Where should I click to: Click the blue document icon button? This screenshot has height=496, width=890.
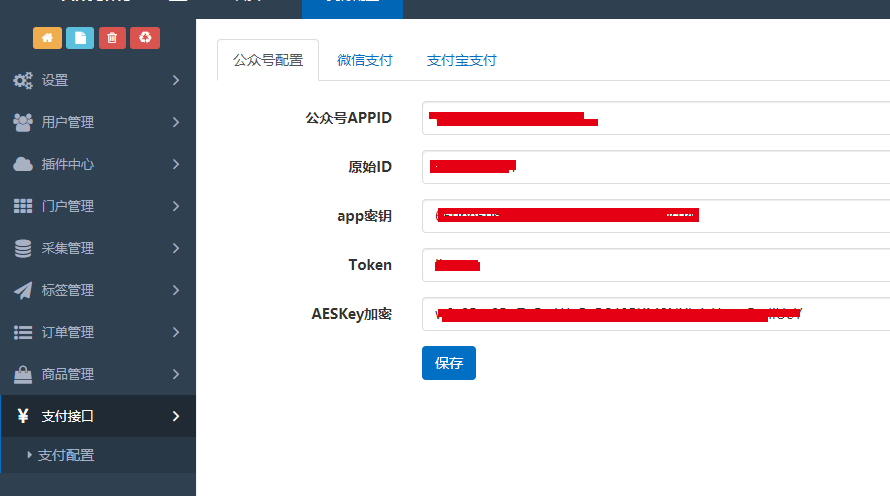click(x=80, y=38)
